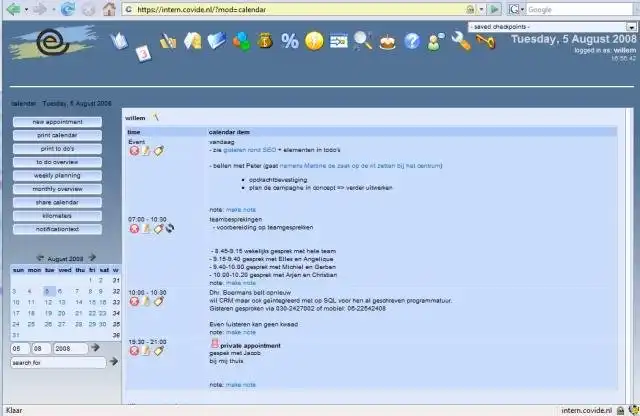Click the tag icon of the Event entry
This screenshot has height=416, width=640.
point(158,151)
